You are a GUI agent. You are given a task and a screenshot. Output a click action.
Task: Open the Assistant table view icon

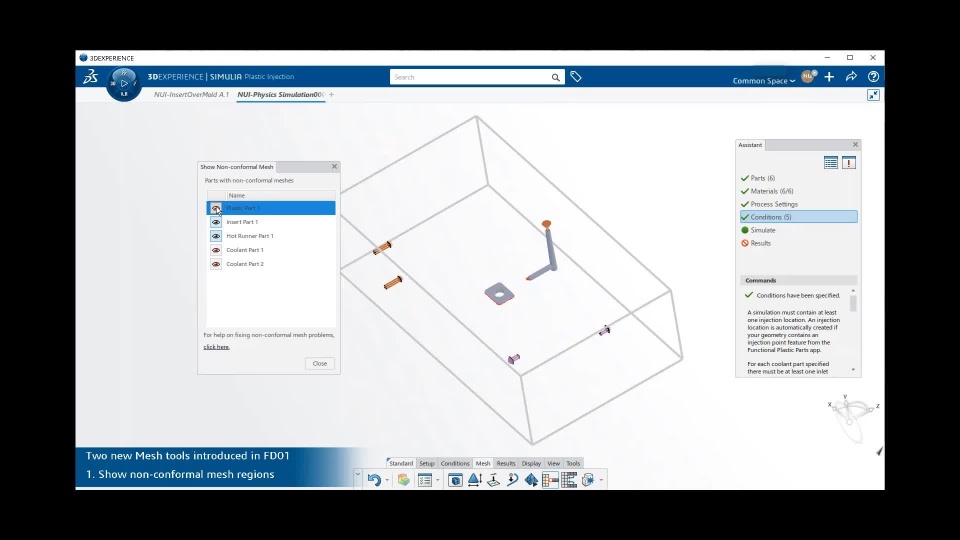(831, 163)
